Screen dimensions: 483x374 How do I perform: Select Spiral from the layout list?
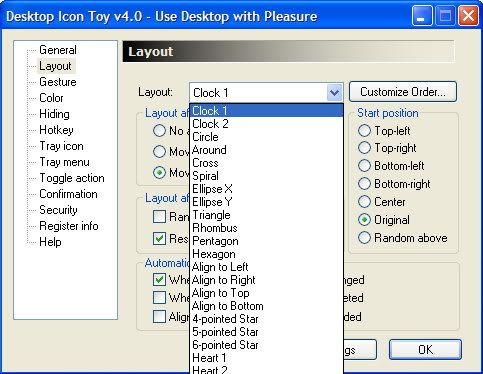(x=267, y=176)
